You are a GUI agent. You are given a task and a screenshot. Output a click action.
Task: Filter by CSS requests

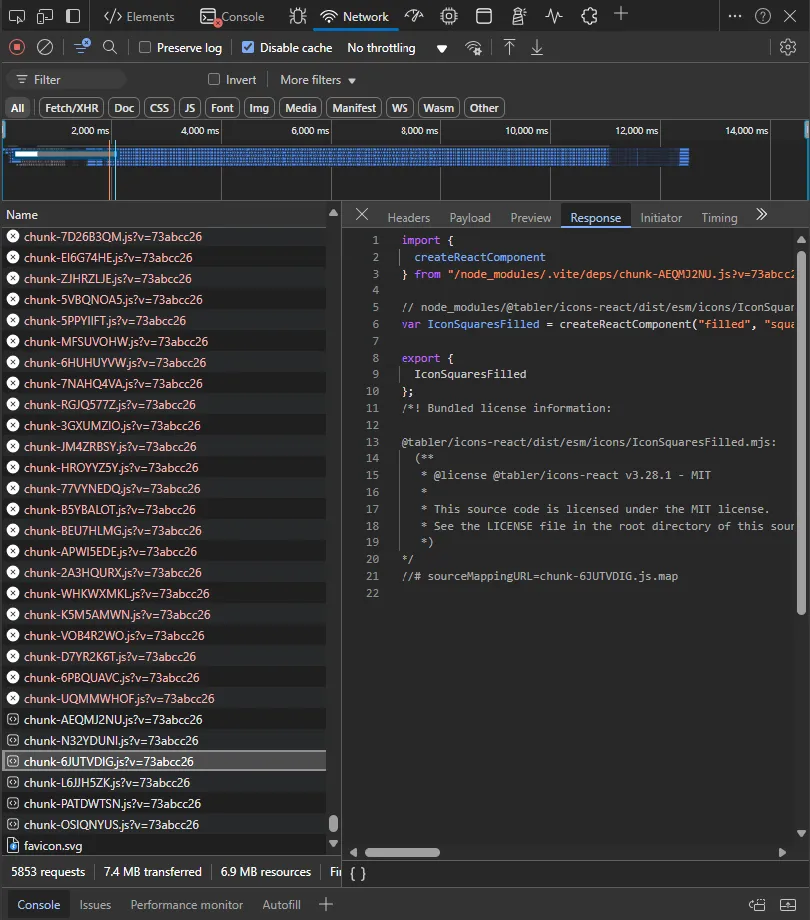coord(159,108)
